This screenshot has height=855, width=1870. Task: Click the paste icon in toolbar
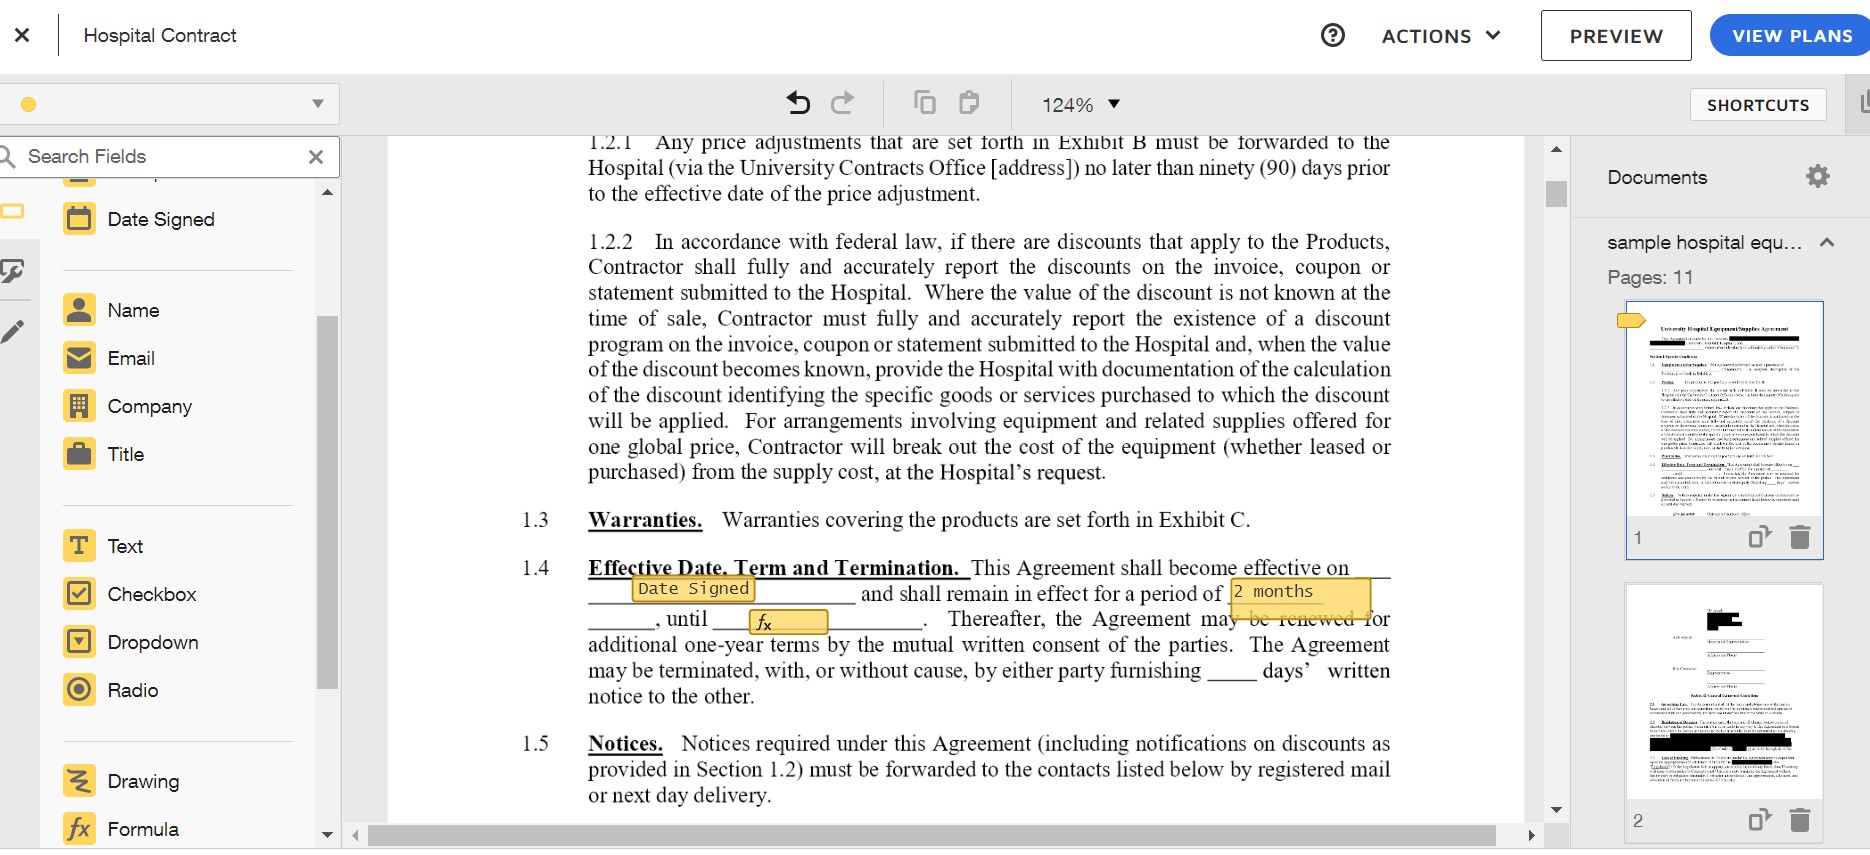pyautogui.click(x=969, y=103)
